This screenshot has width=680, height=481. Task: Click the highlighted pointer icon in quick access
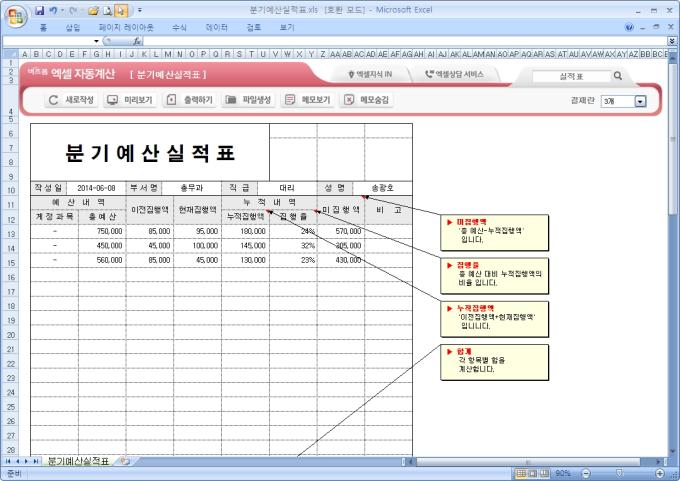[121, 10]
